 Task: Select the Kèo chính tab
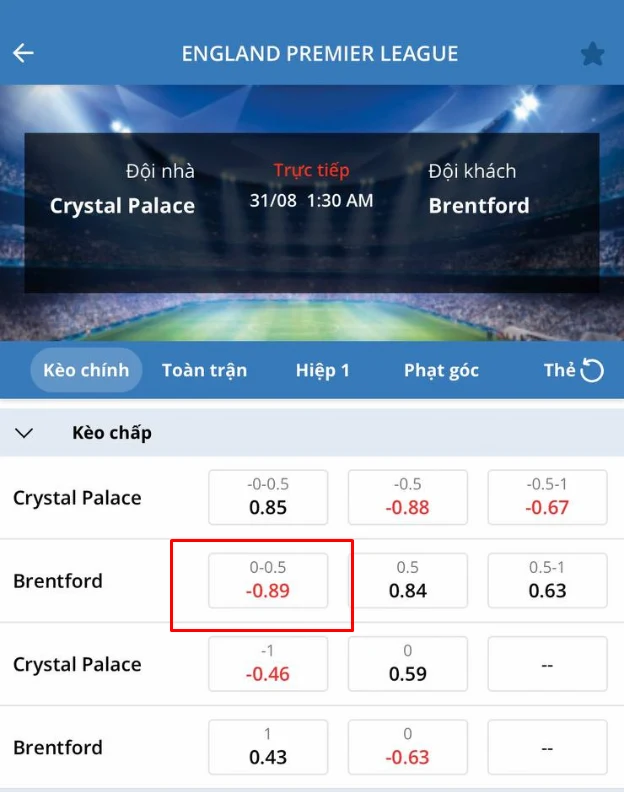(x=86, y=370)
